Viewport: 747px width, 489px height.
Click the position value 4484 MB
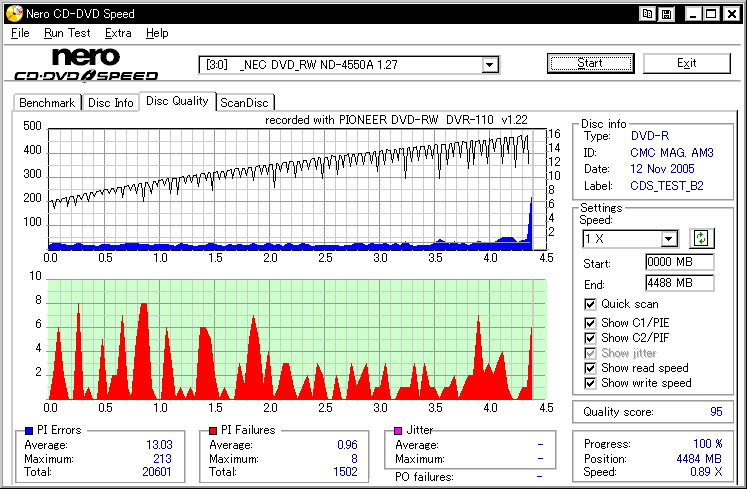click(699, 458)
